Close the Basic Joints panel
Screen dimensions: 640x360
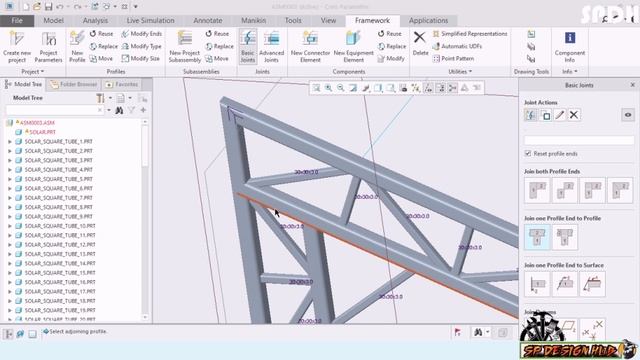click(633, 85)
